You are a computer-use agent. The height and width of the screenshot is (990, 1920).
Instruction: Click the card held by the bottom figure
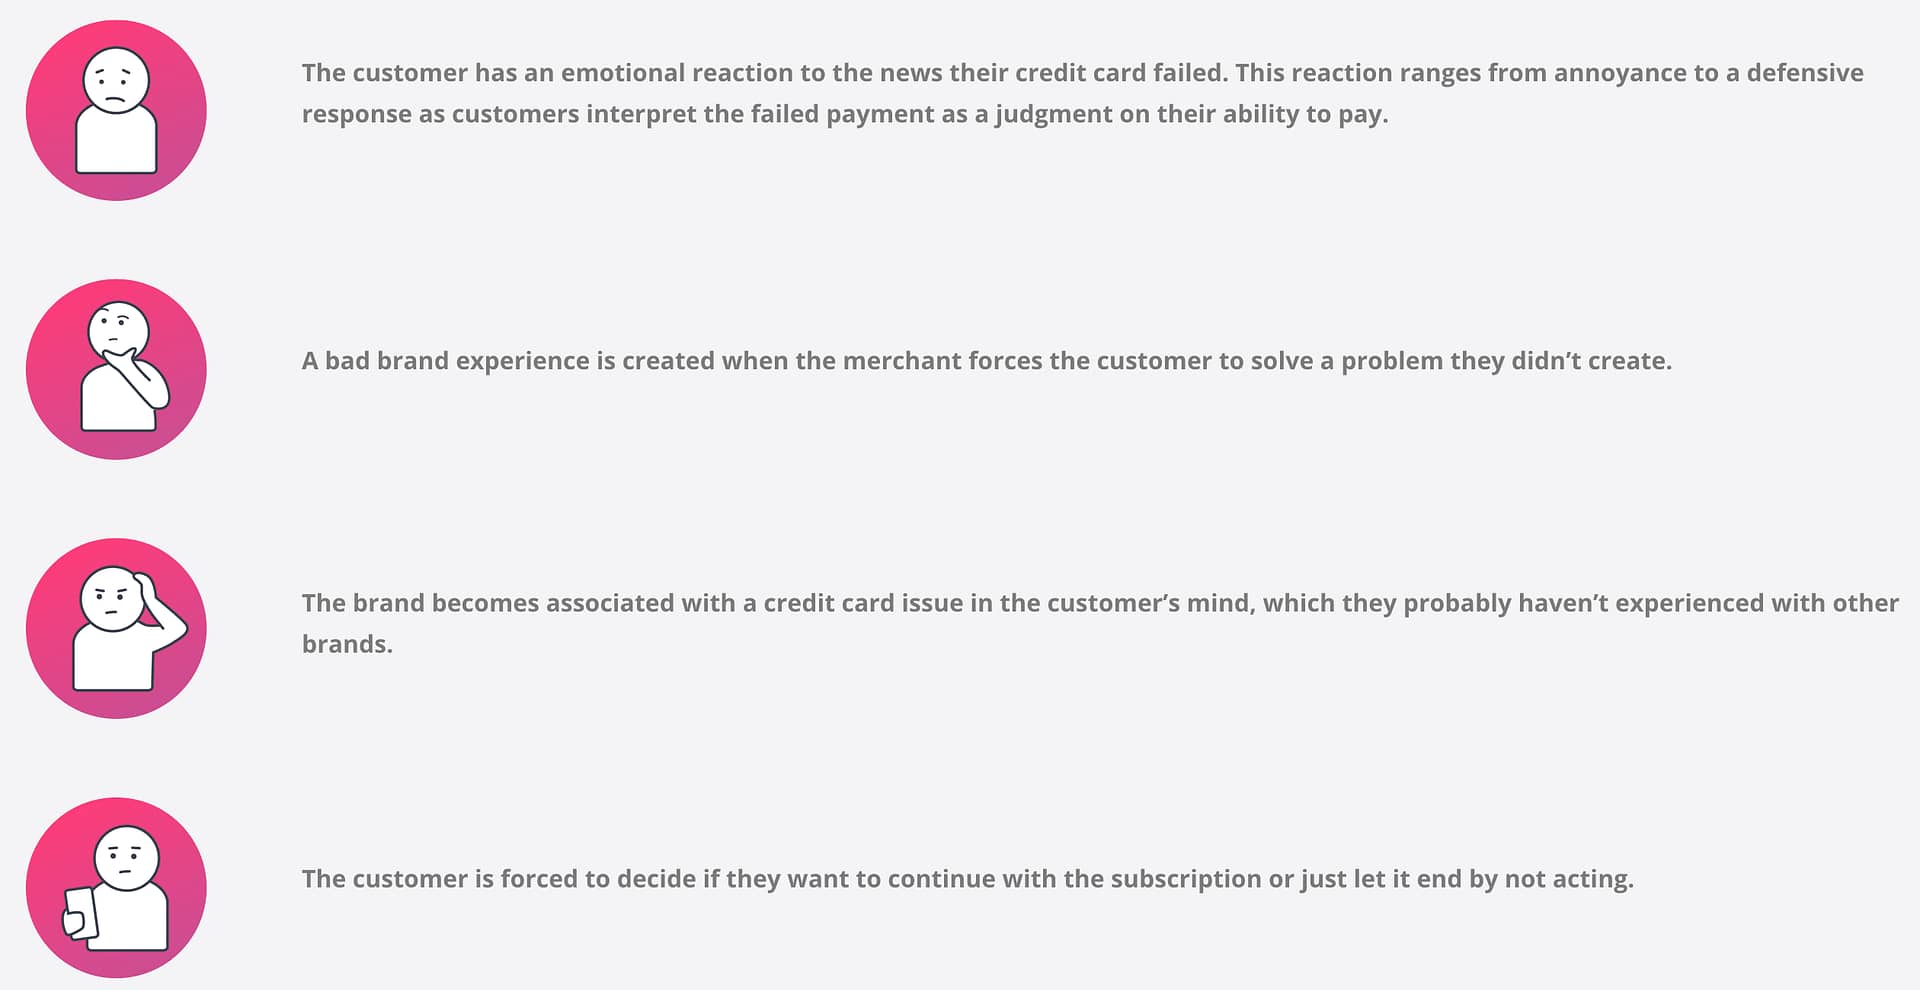pos(81,913)
